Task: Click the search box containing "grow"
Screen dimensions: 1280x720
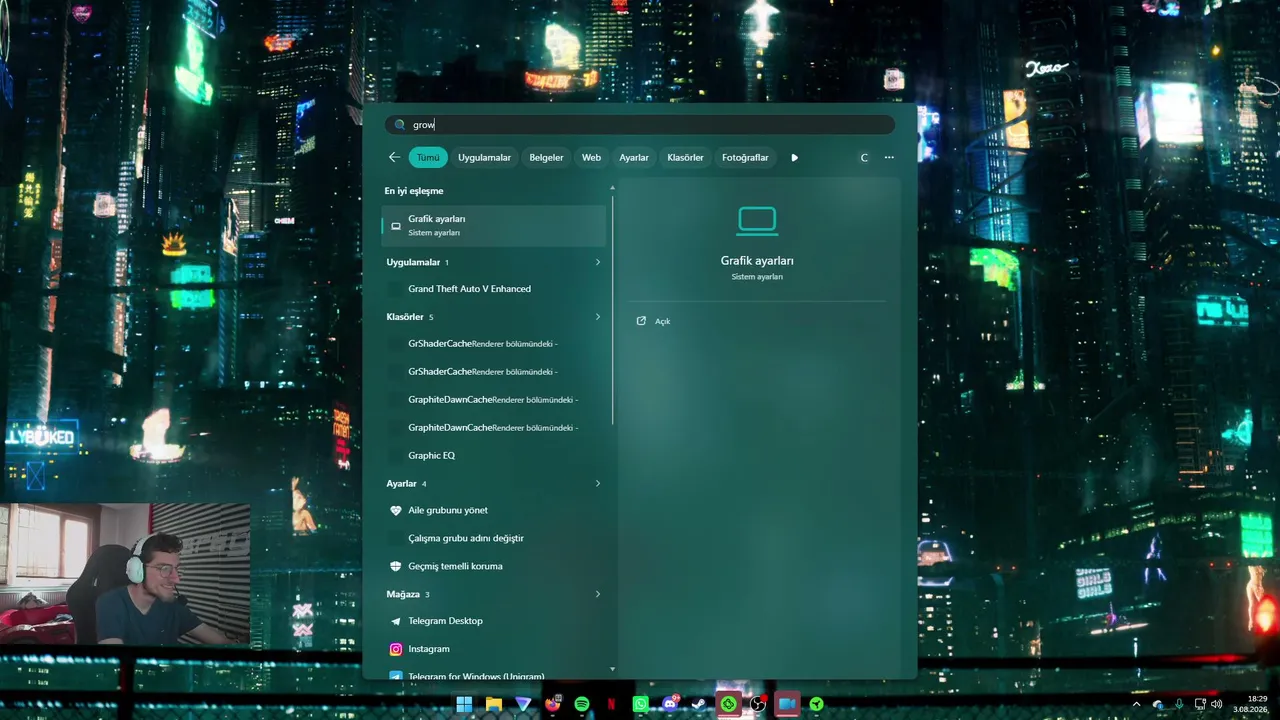Action: pos(640,125)
